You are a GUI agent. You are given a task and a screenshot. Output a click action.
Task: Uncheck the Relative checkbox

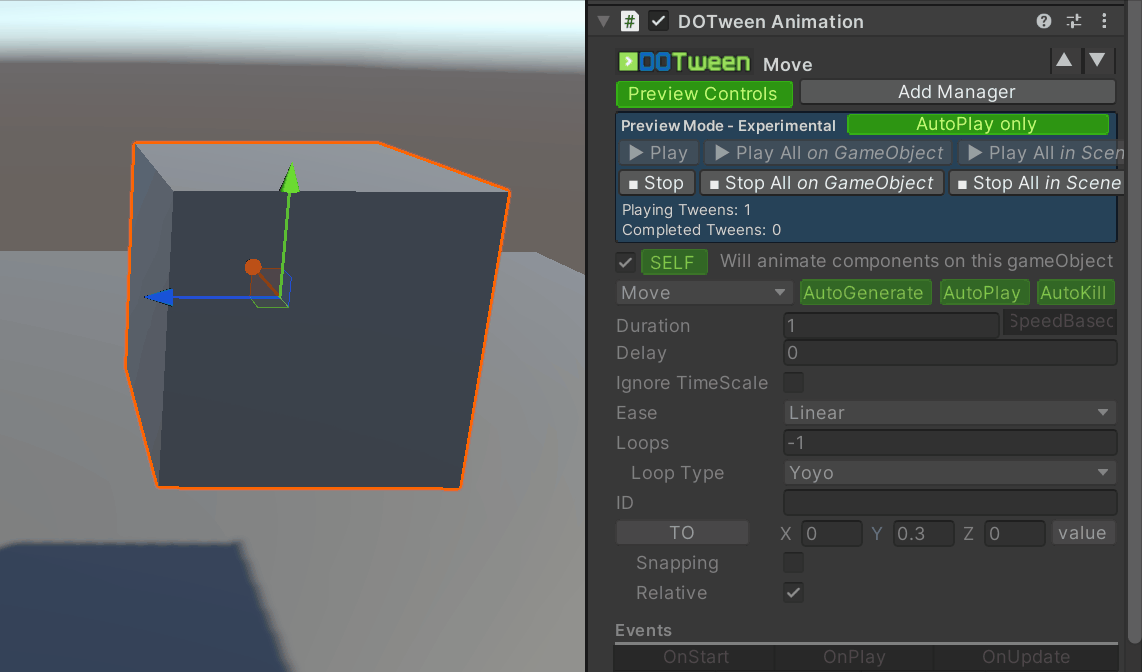pos(793,593)
